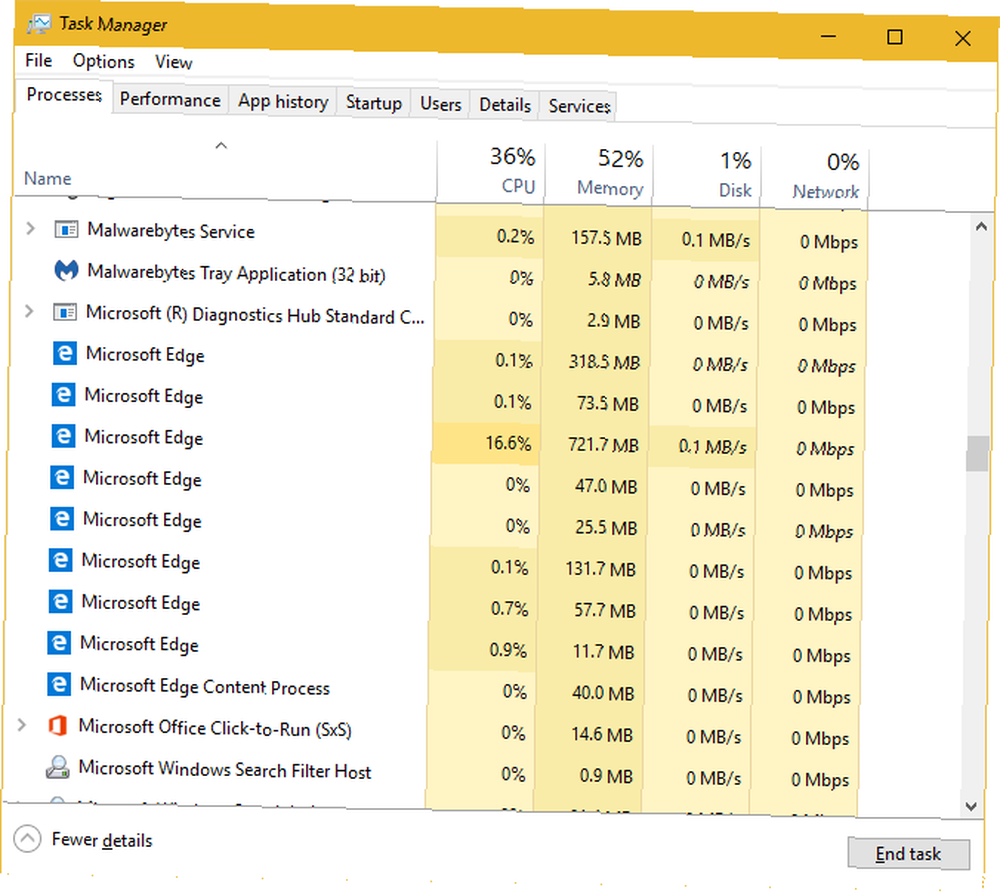The width and height of the screenshot is (1000, 894).
Task: Select the Malwarebytes Tray Application (32 bit) row
Action: tap(438, 276)
